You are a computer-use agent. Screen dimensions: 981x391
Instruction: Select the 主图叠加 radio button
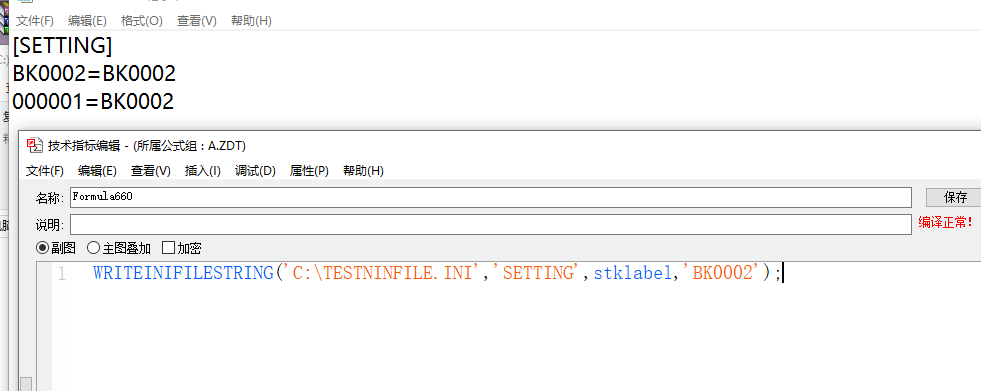(x=119, y=248)
